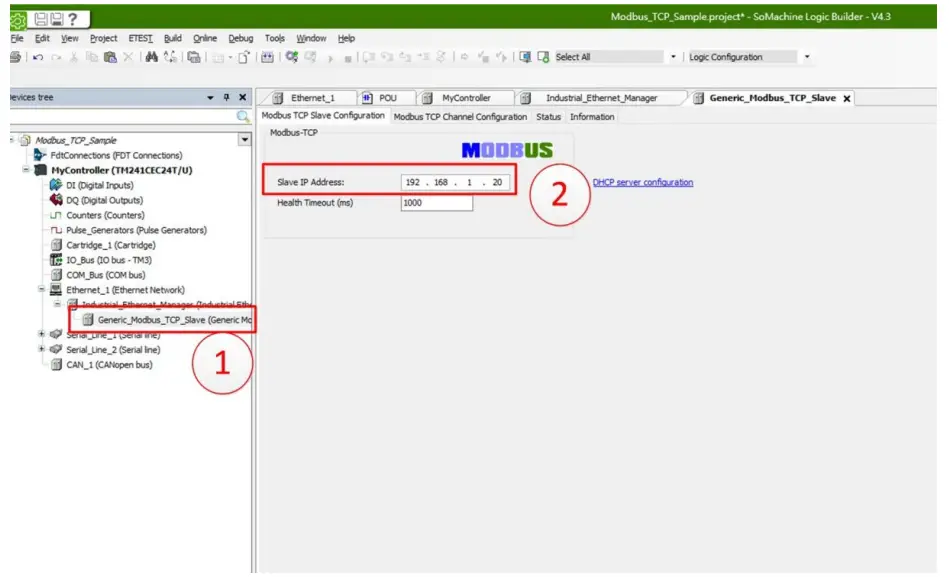
Task: Click the Logout monitor icon before Select All
Action: coord(543,57)
